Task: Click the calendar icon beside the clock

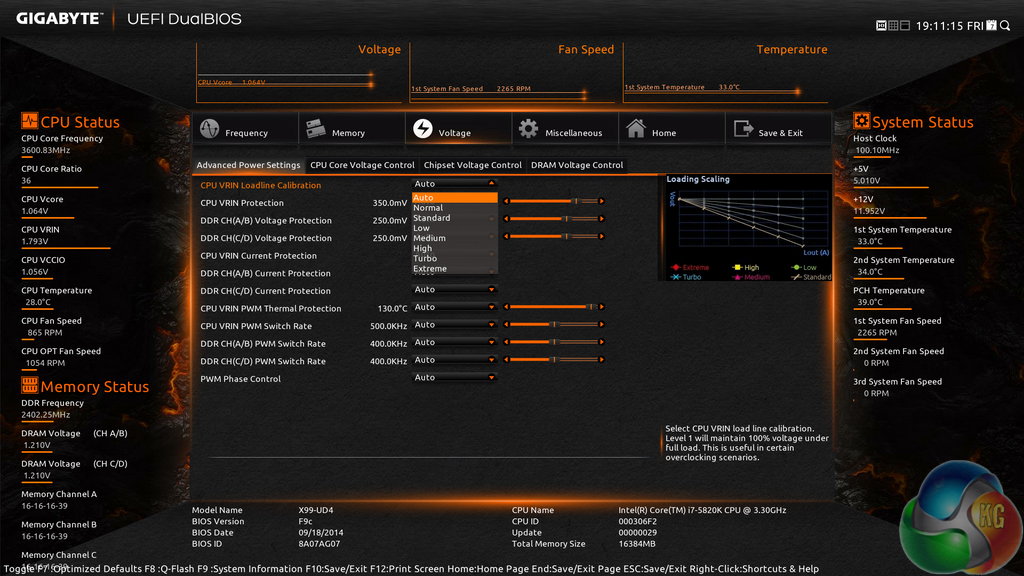Action: click(x=991, y=25)
